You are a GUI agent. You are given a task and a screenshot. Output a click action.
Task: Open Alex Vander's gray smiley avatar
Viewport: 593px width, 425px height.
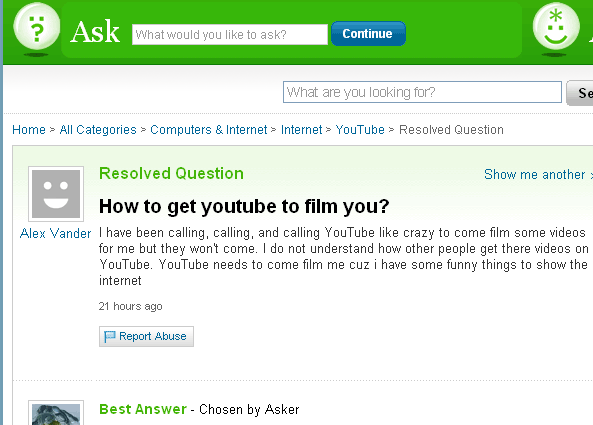[x=56, y=194]
